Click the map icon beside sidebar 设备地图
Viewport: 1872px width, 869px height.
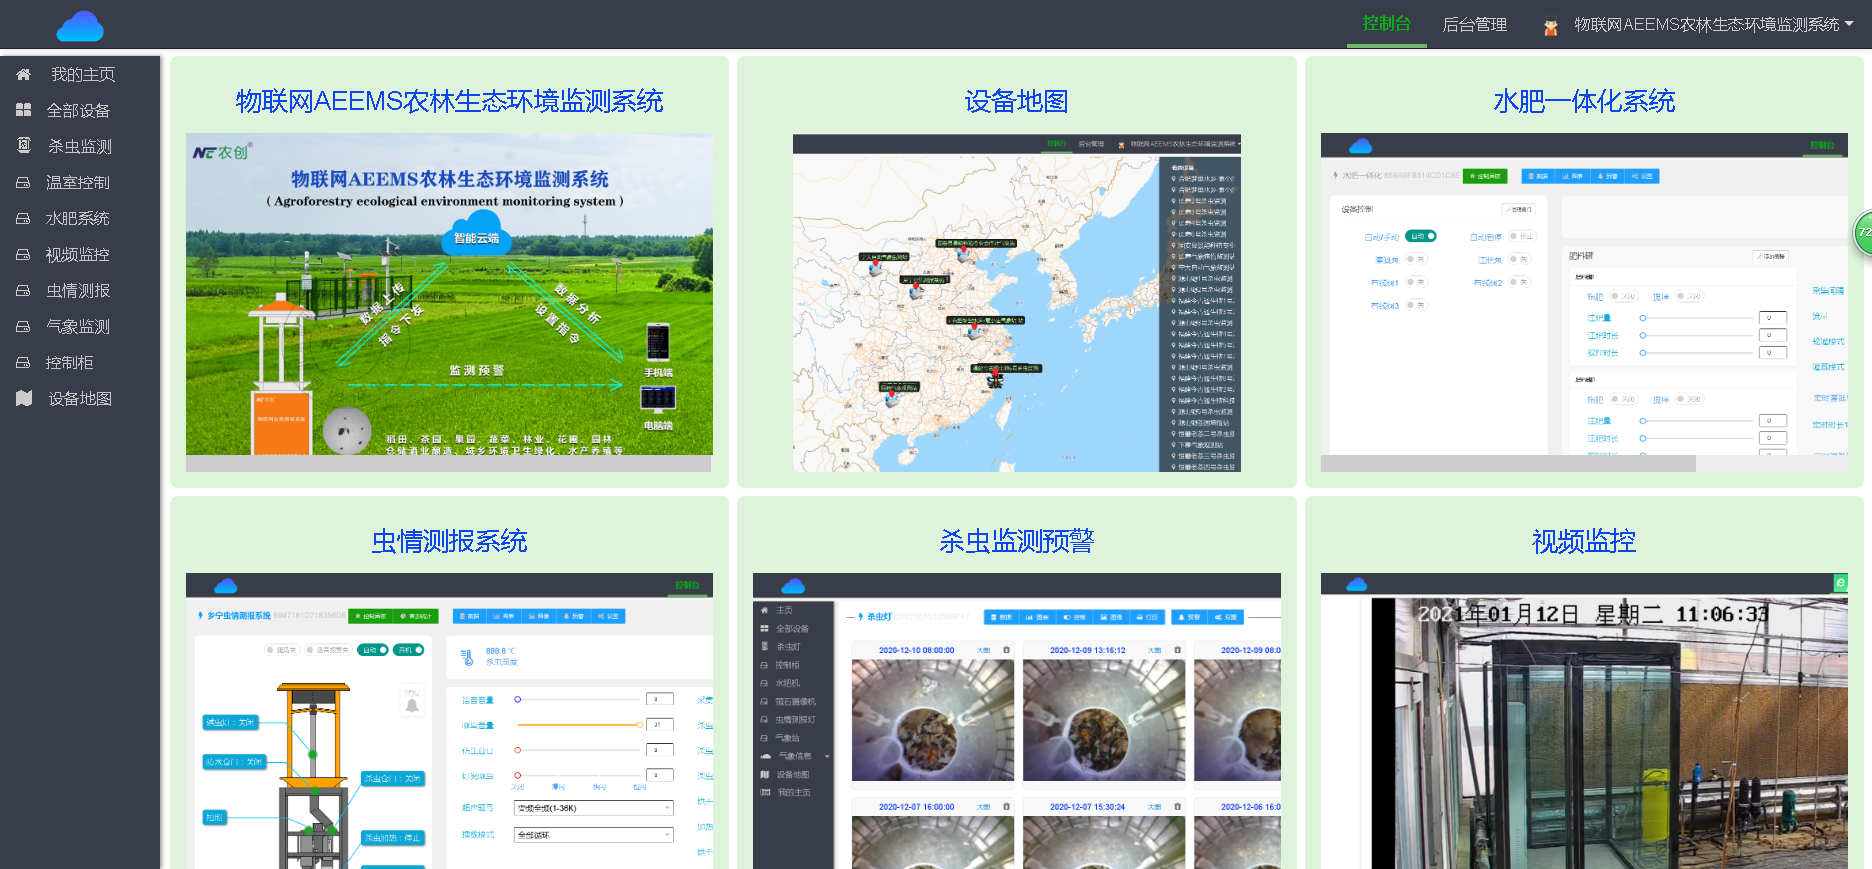[x=24, y=398]
